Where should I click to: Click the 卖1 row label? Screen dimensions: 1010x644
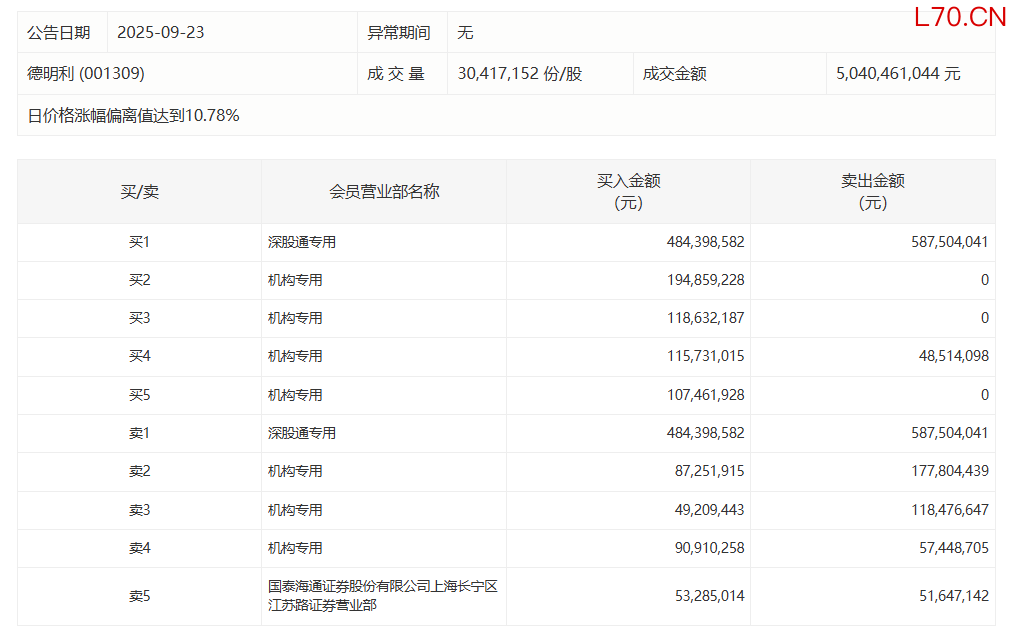click(x=139, y=433)
